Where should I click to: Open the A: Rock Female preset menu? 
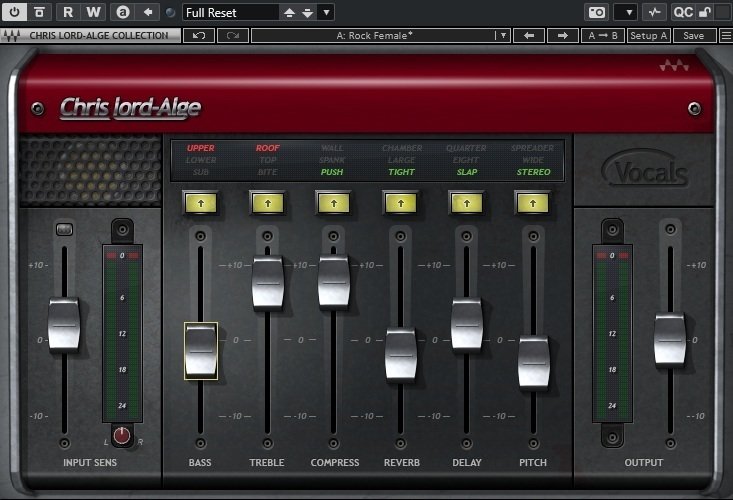point(380,36)
